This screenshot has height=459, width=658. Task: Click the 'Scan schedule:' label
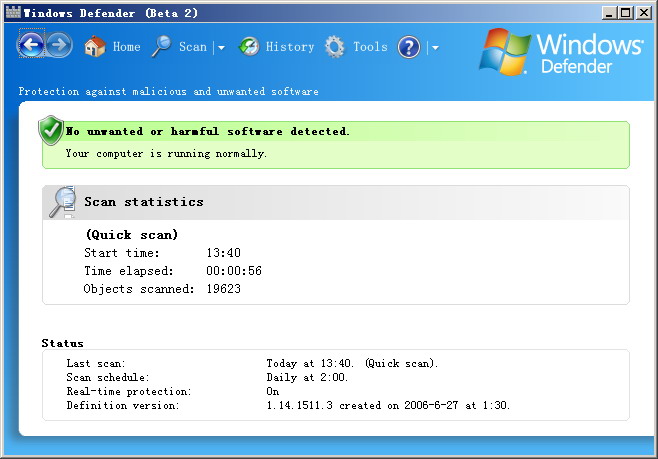(x=108, y=377)
